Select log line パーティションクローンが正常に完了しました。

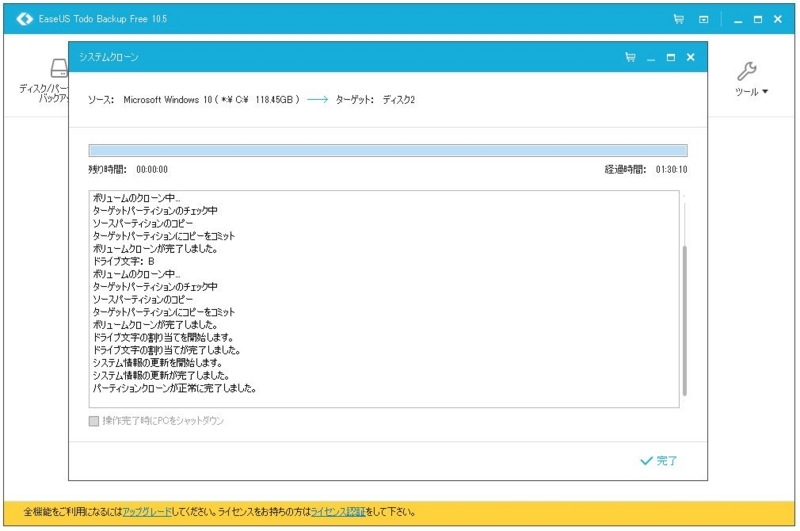click(174, 389)
